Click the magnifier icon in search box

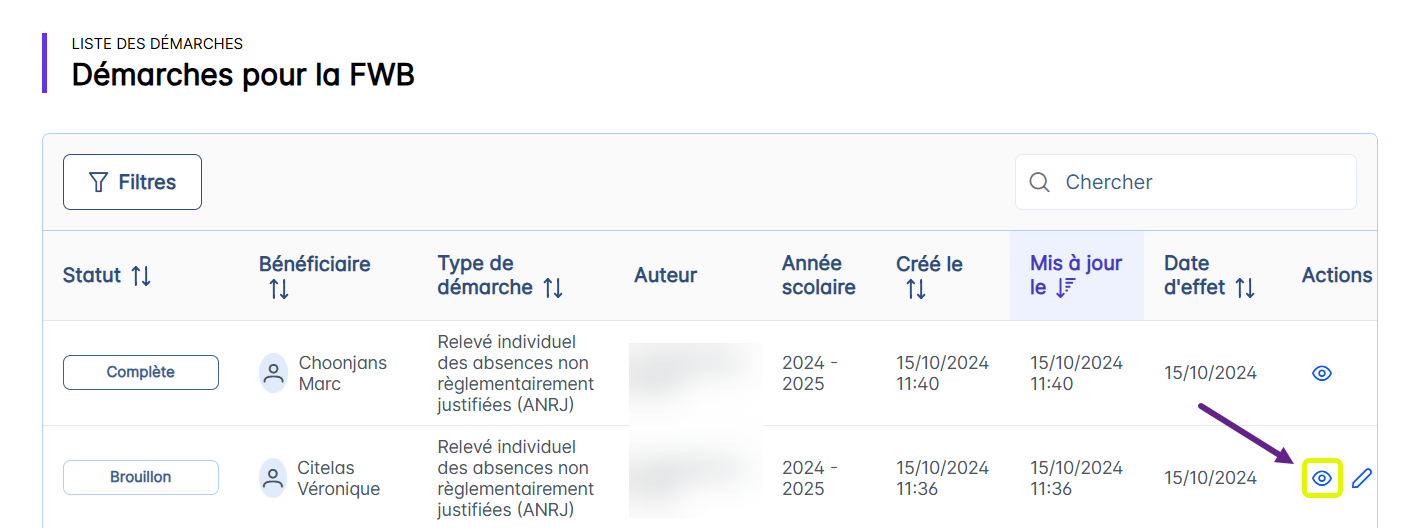[x=1040, y=182]
